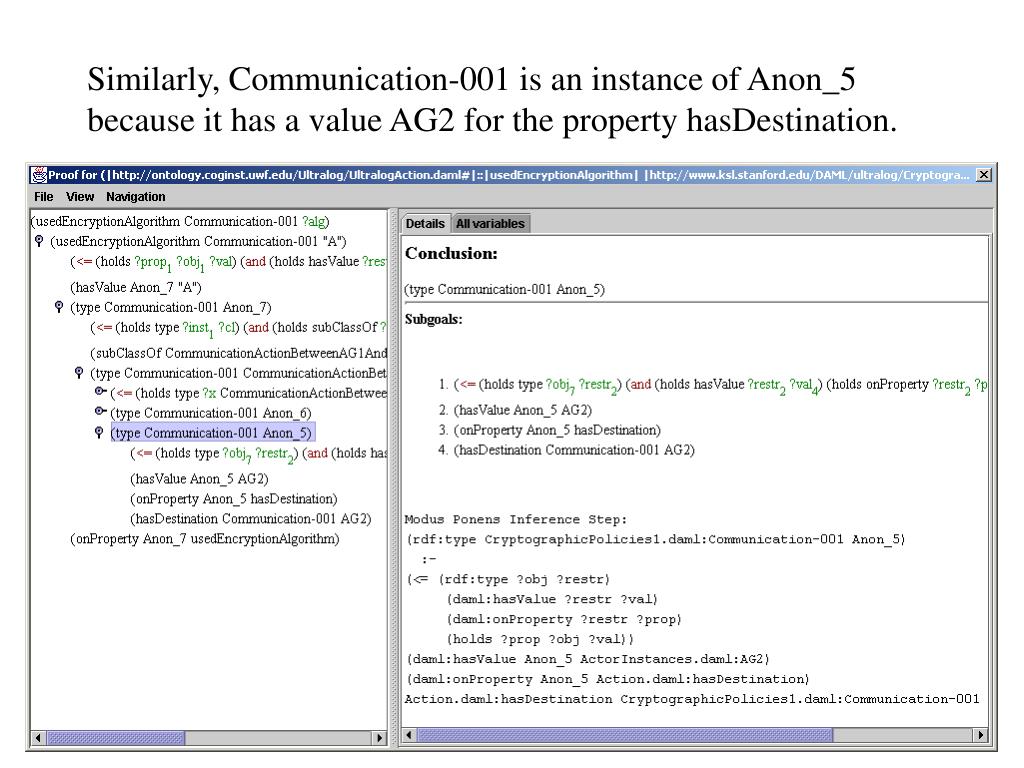Click the split pane divider handle
The height and width of the screenshot is (768, 1024).
[x=394, y=477]
